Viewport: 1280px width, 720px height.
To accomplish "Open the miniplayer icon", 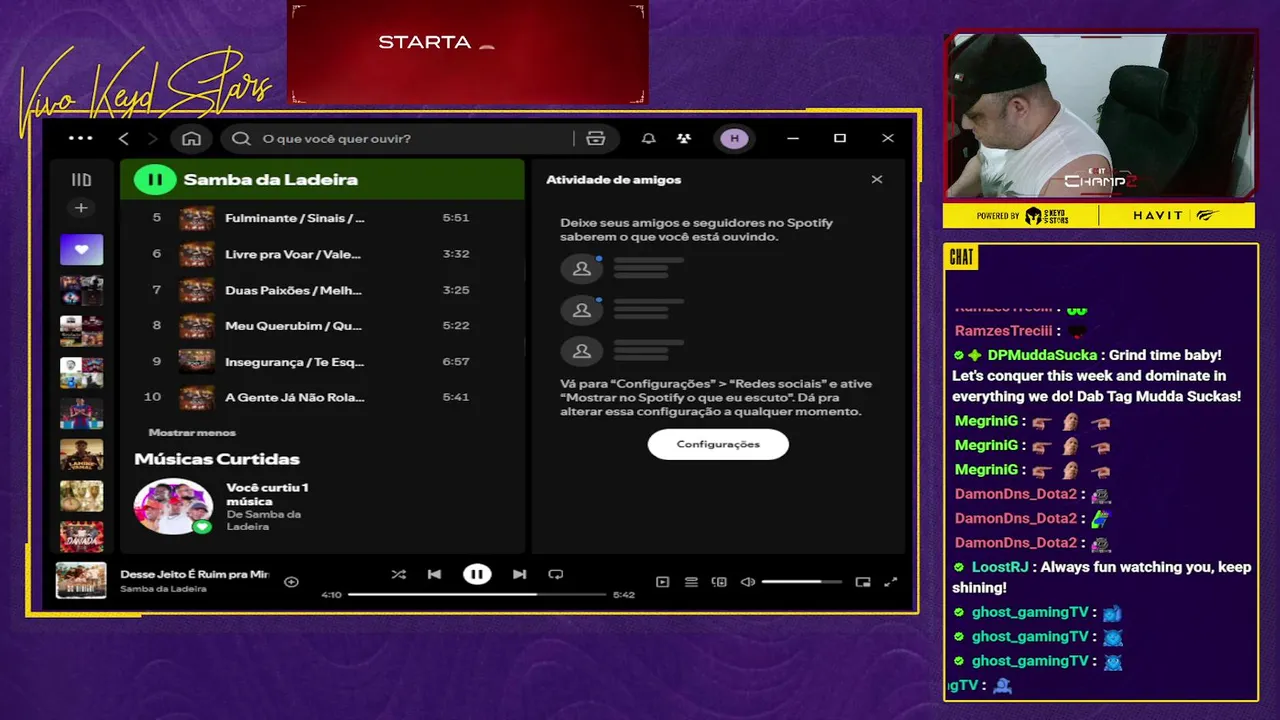I will tap(863, 582).
